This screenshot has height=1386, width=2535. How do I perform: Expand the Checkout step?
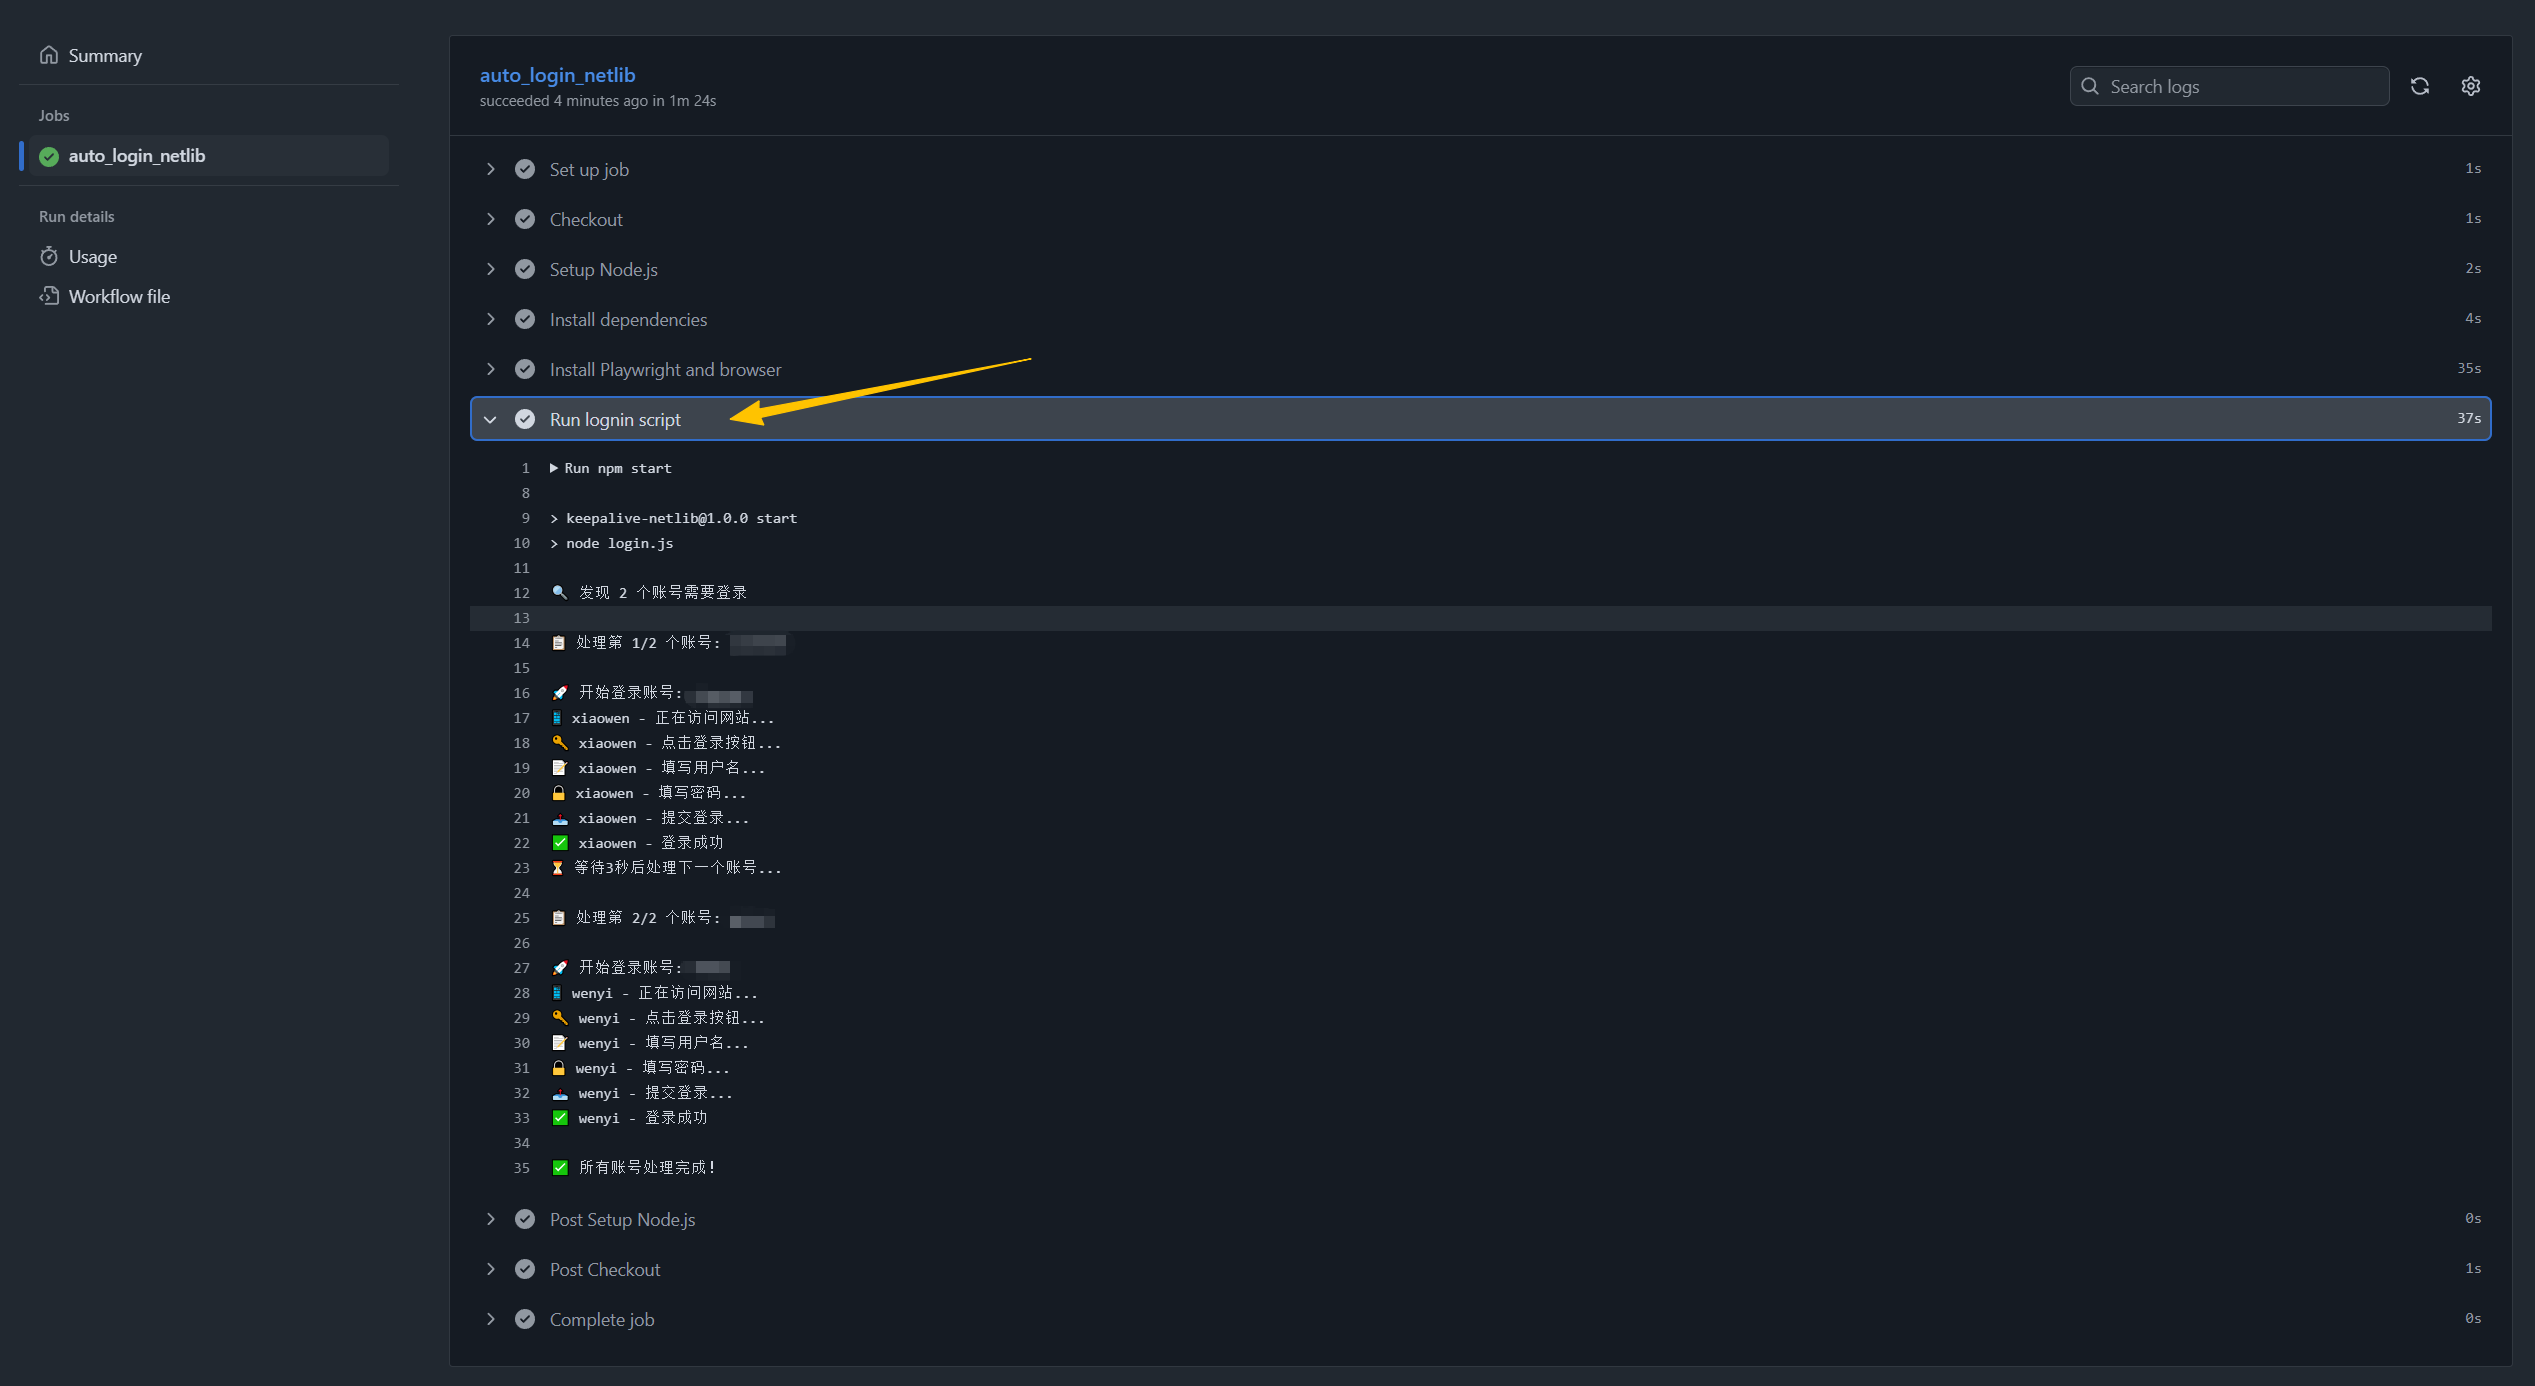490,219
